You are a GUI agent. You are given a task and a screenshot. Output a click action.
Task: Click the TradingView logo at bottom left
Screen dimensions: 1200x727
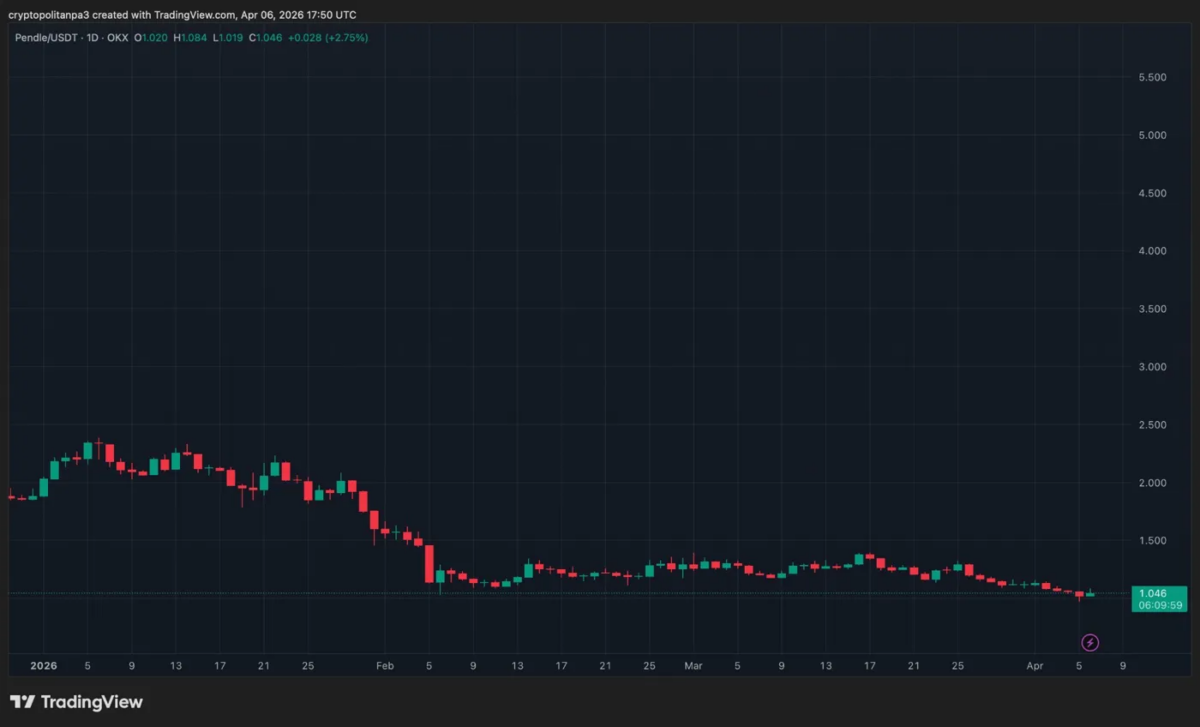[x=77, y=702]
